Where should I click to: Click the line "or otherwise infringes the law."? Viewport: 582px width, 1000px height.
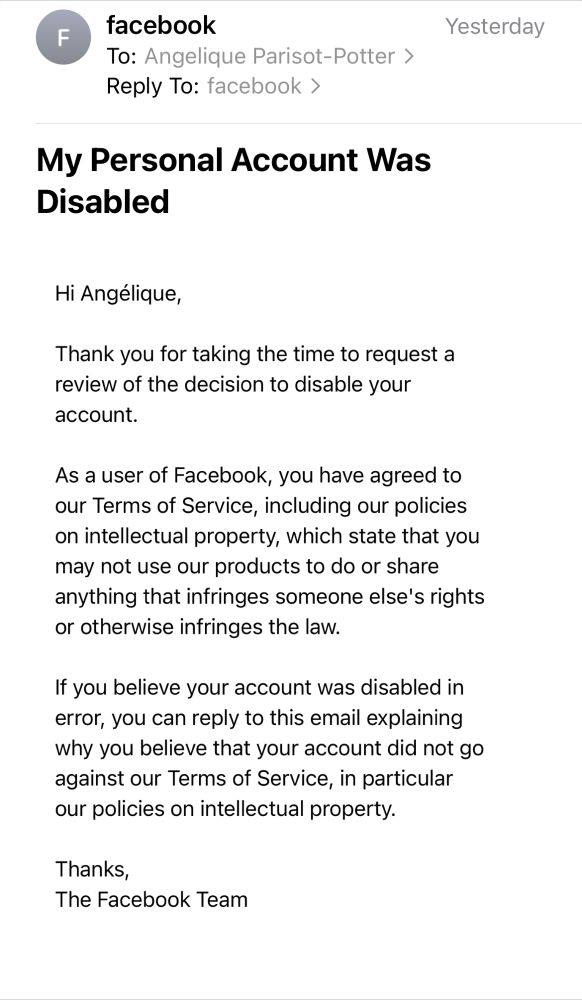(x=198, y=627)
